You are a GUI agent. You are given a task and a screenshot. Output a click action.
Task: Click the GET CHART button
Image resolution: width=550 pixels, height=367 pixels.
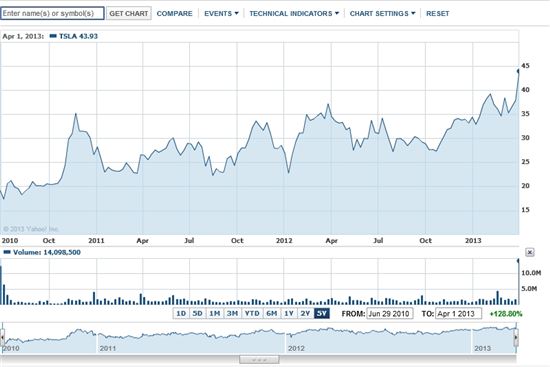pyautogui.click(x=129, y=13)
